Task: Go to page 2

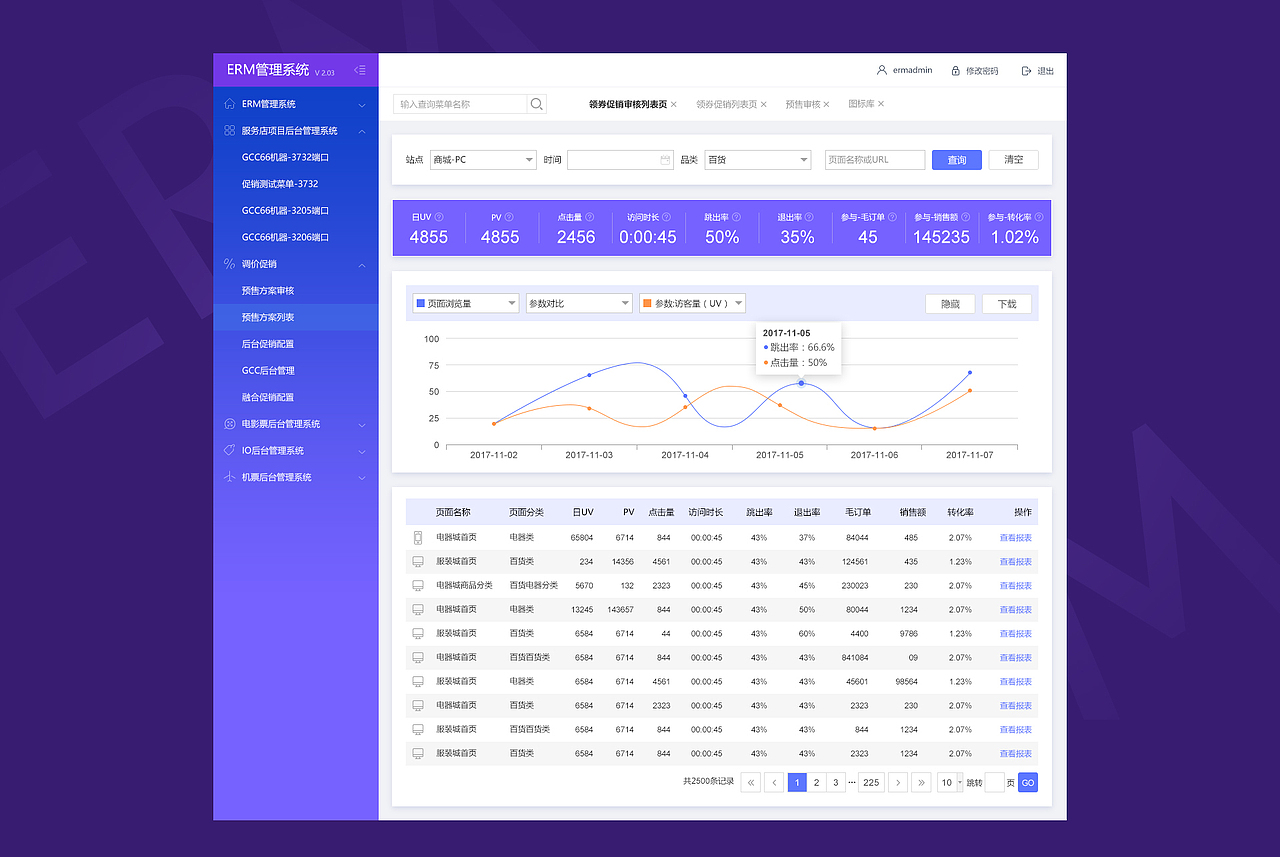Action: click(817, 783)
